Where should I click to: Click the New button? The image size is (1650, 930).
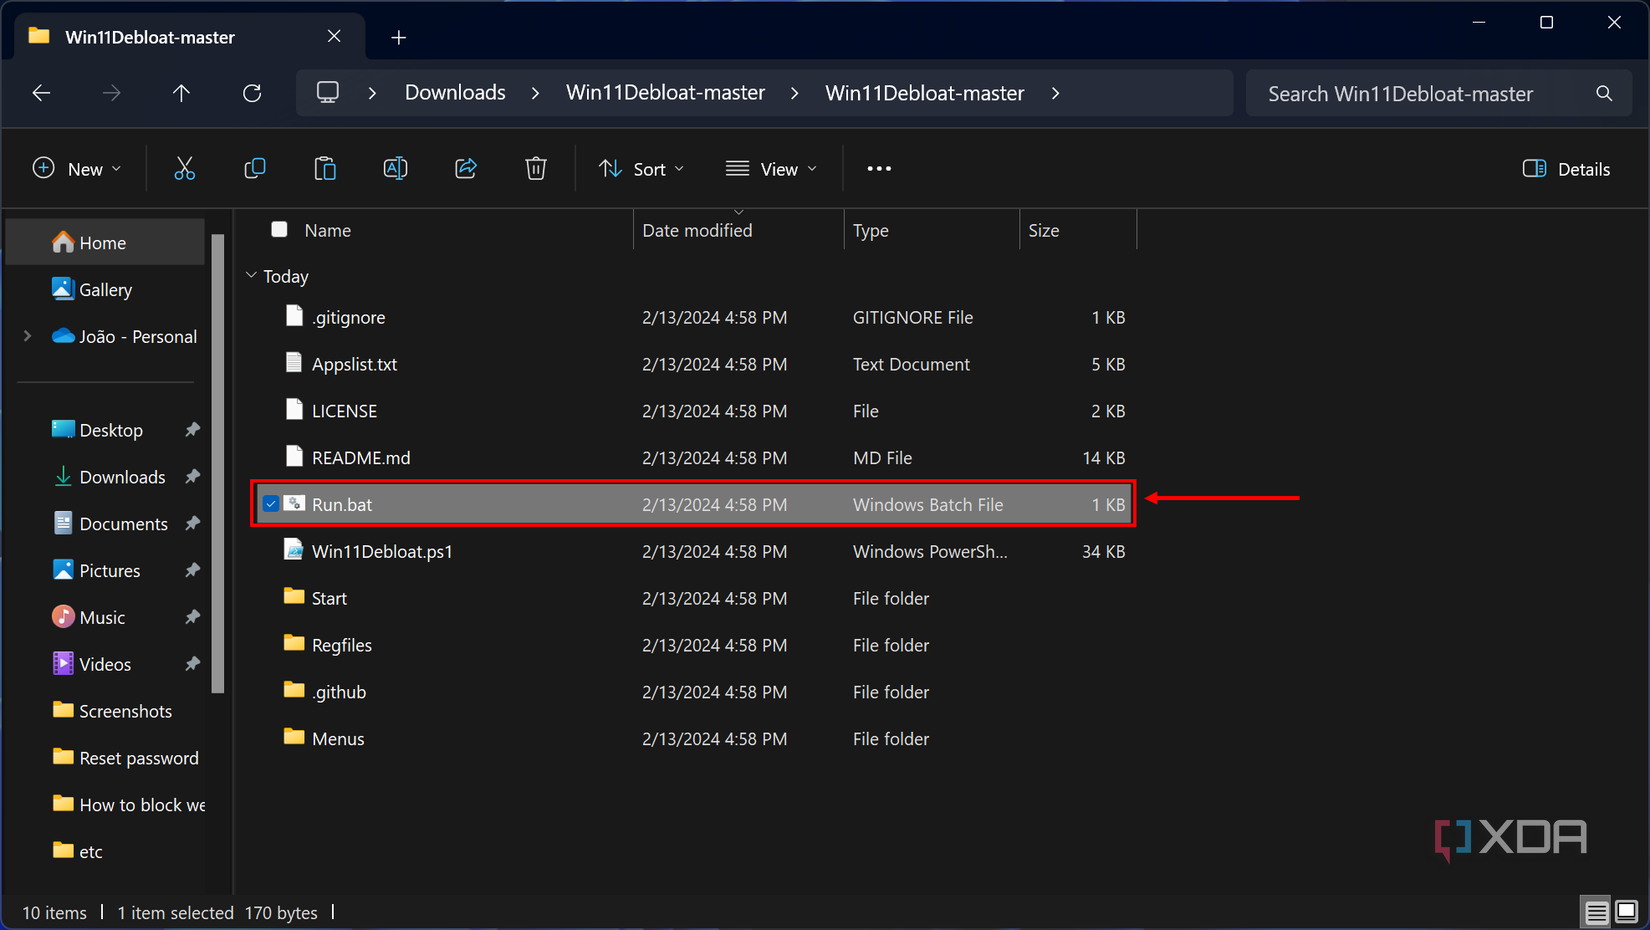tap(77, 169)
